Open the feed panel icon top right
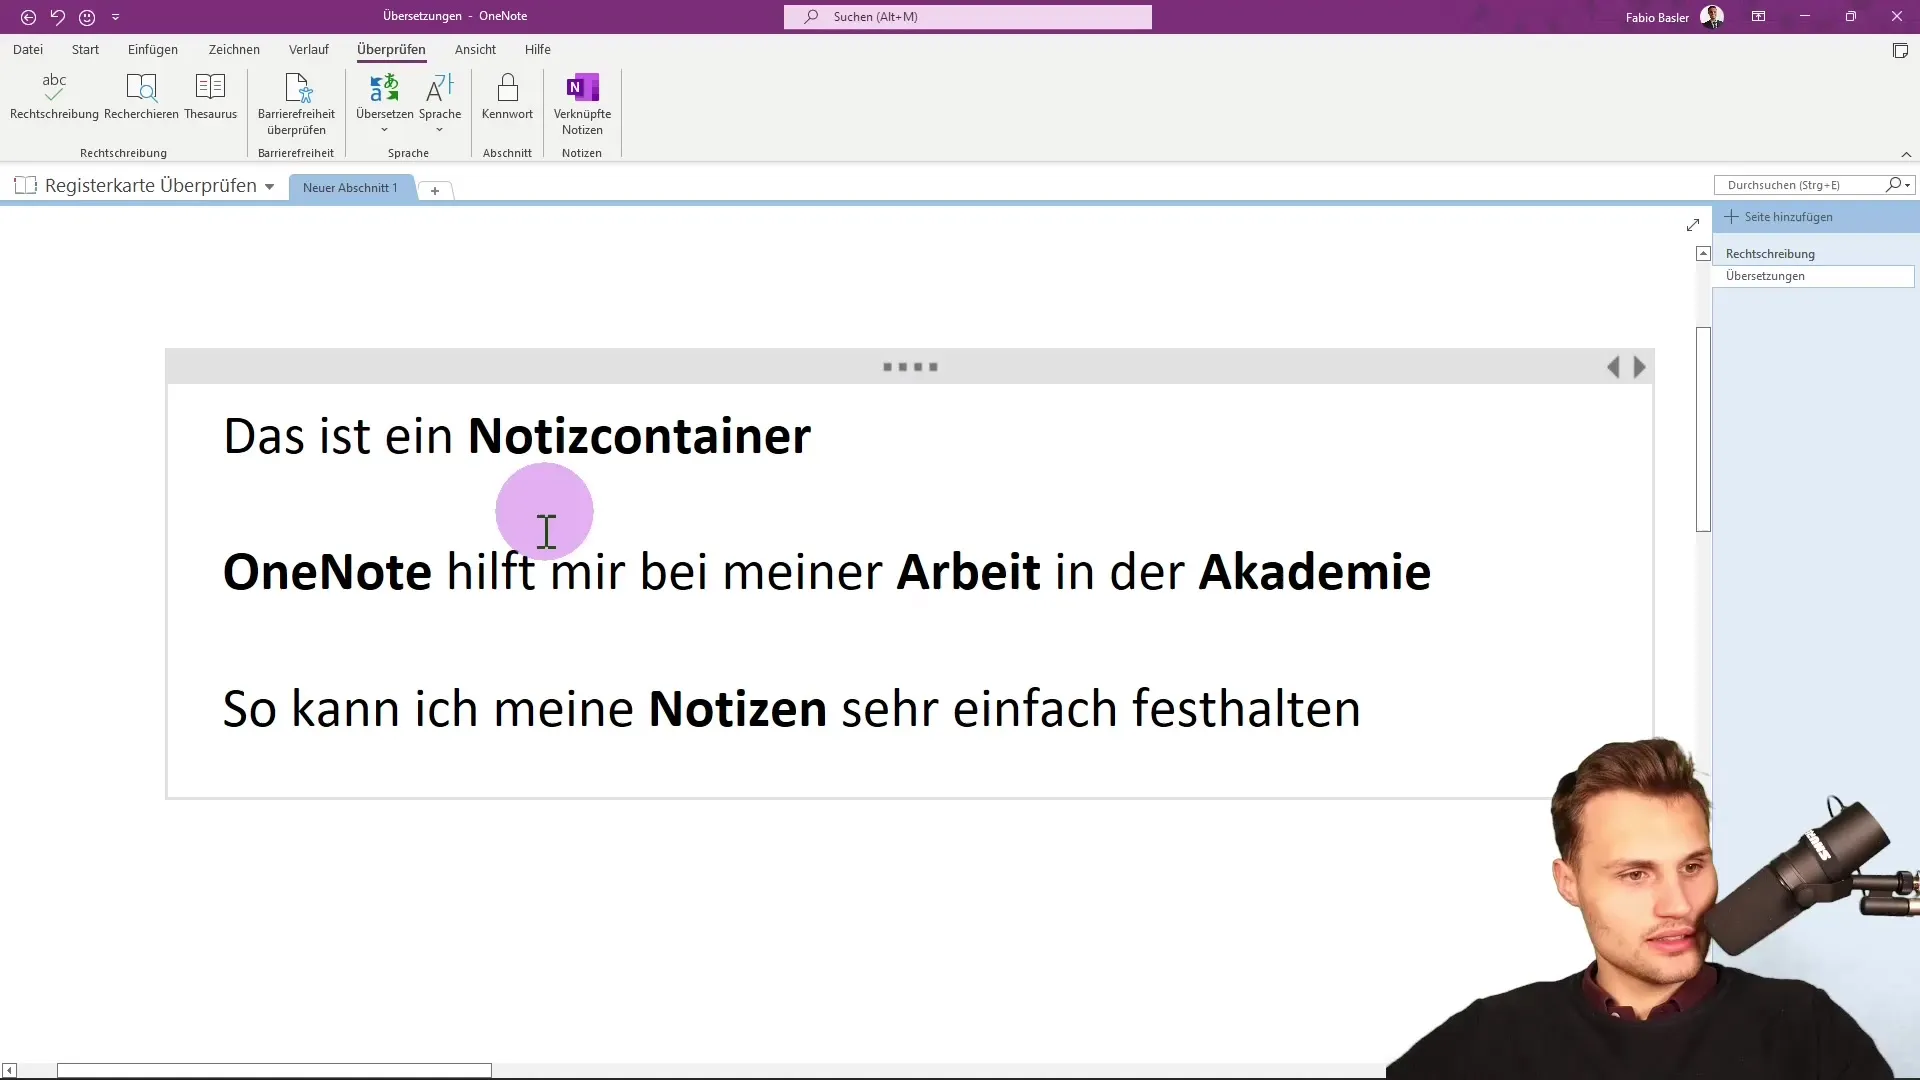The image size is (1920, 1080). coord(1900,51)
